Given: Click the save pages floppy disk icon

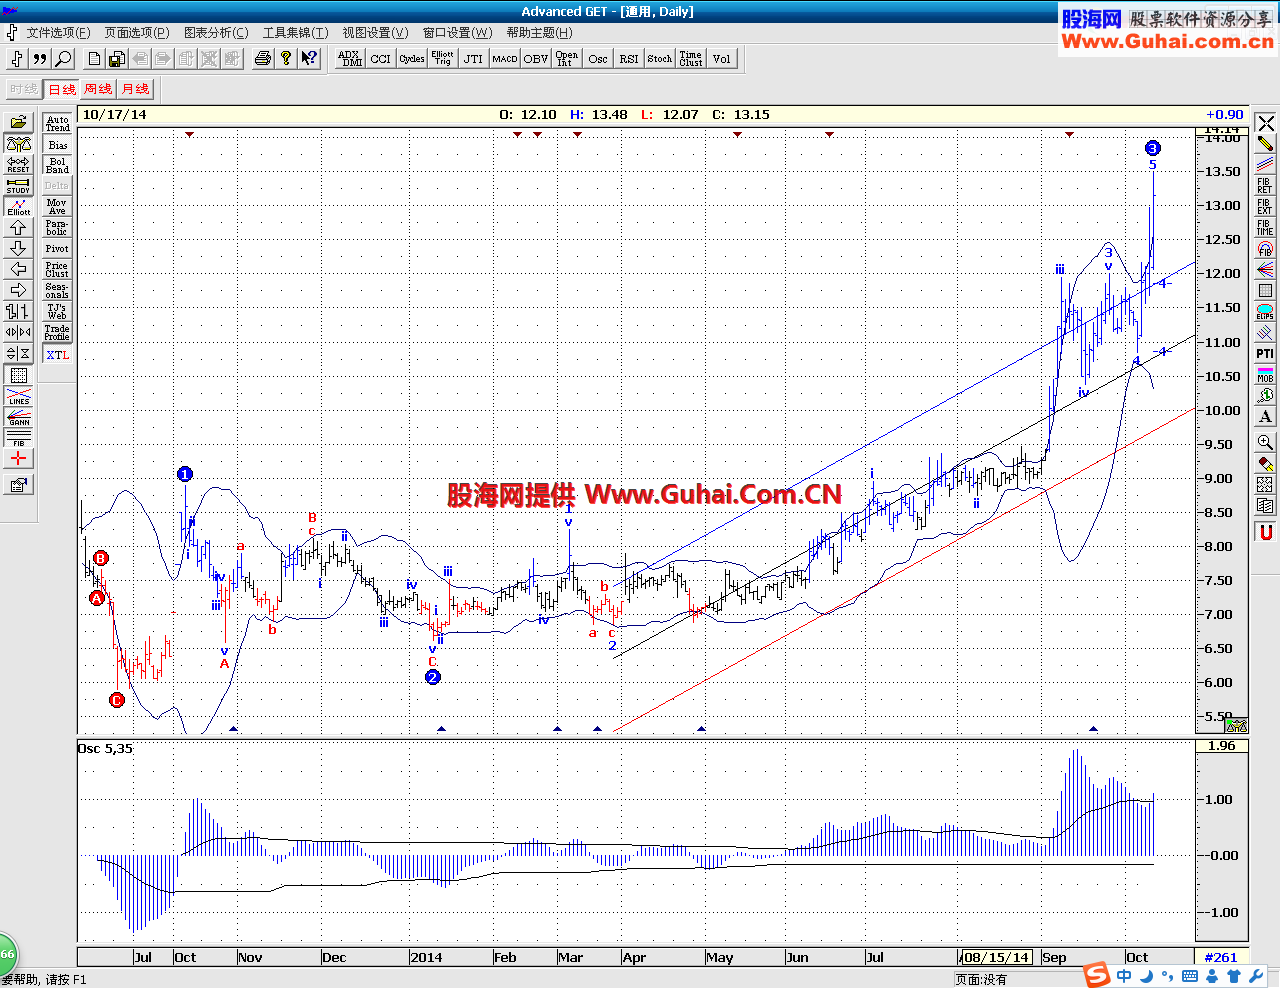Looking at the screenshot, I should pyautogui.click(x=117, y=59).
